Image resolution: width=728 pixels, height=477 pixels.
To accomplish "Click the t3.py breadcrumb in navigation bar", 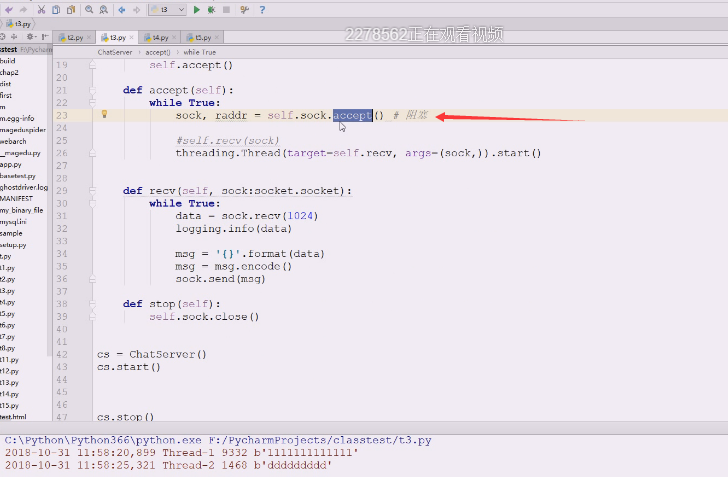I will click(x=19, y=24).
